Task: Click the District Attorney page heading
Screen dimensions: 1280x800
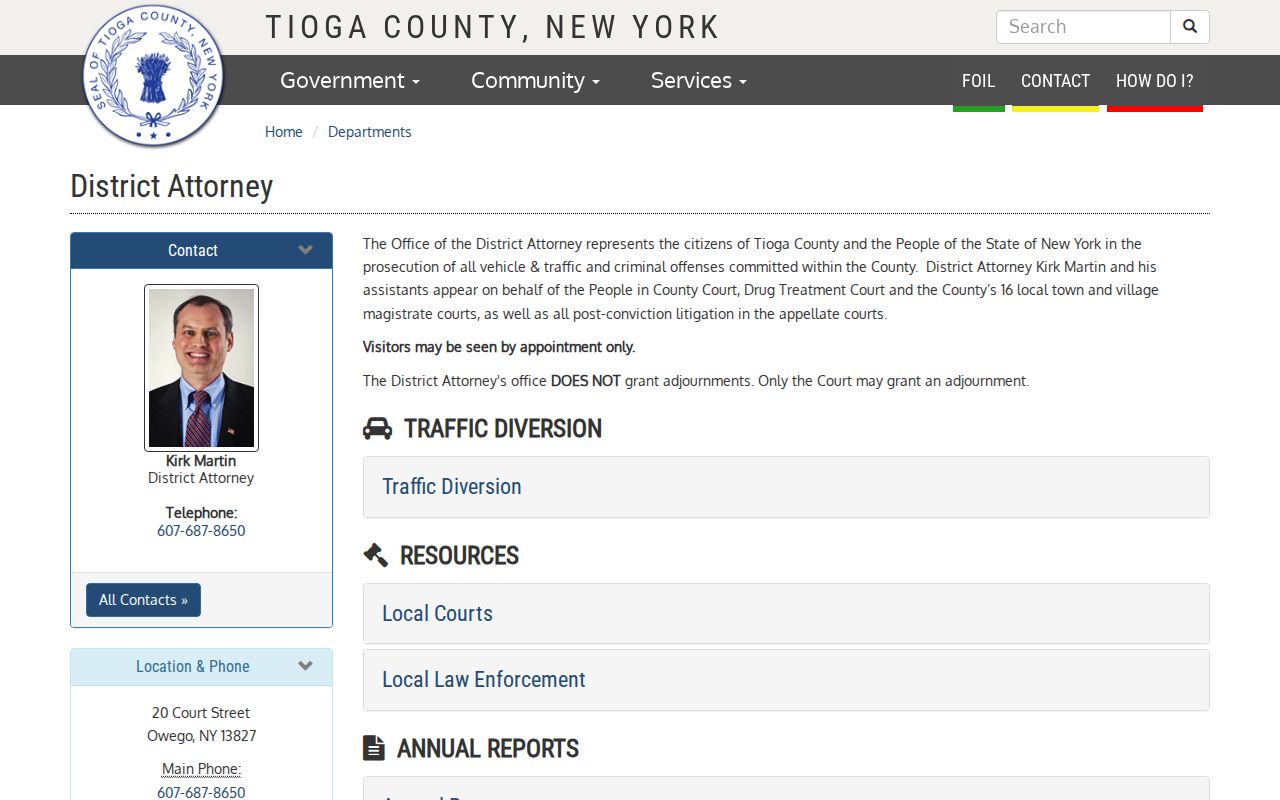Action: [172, 187]
